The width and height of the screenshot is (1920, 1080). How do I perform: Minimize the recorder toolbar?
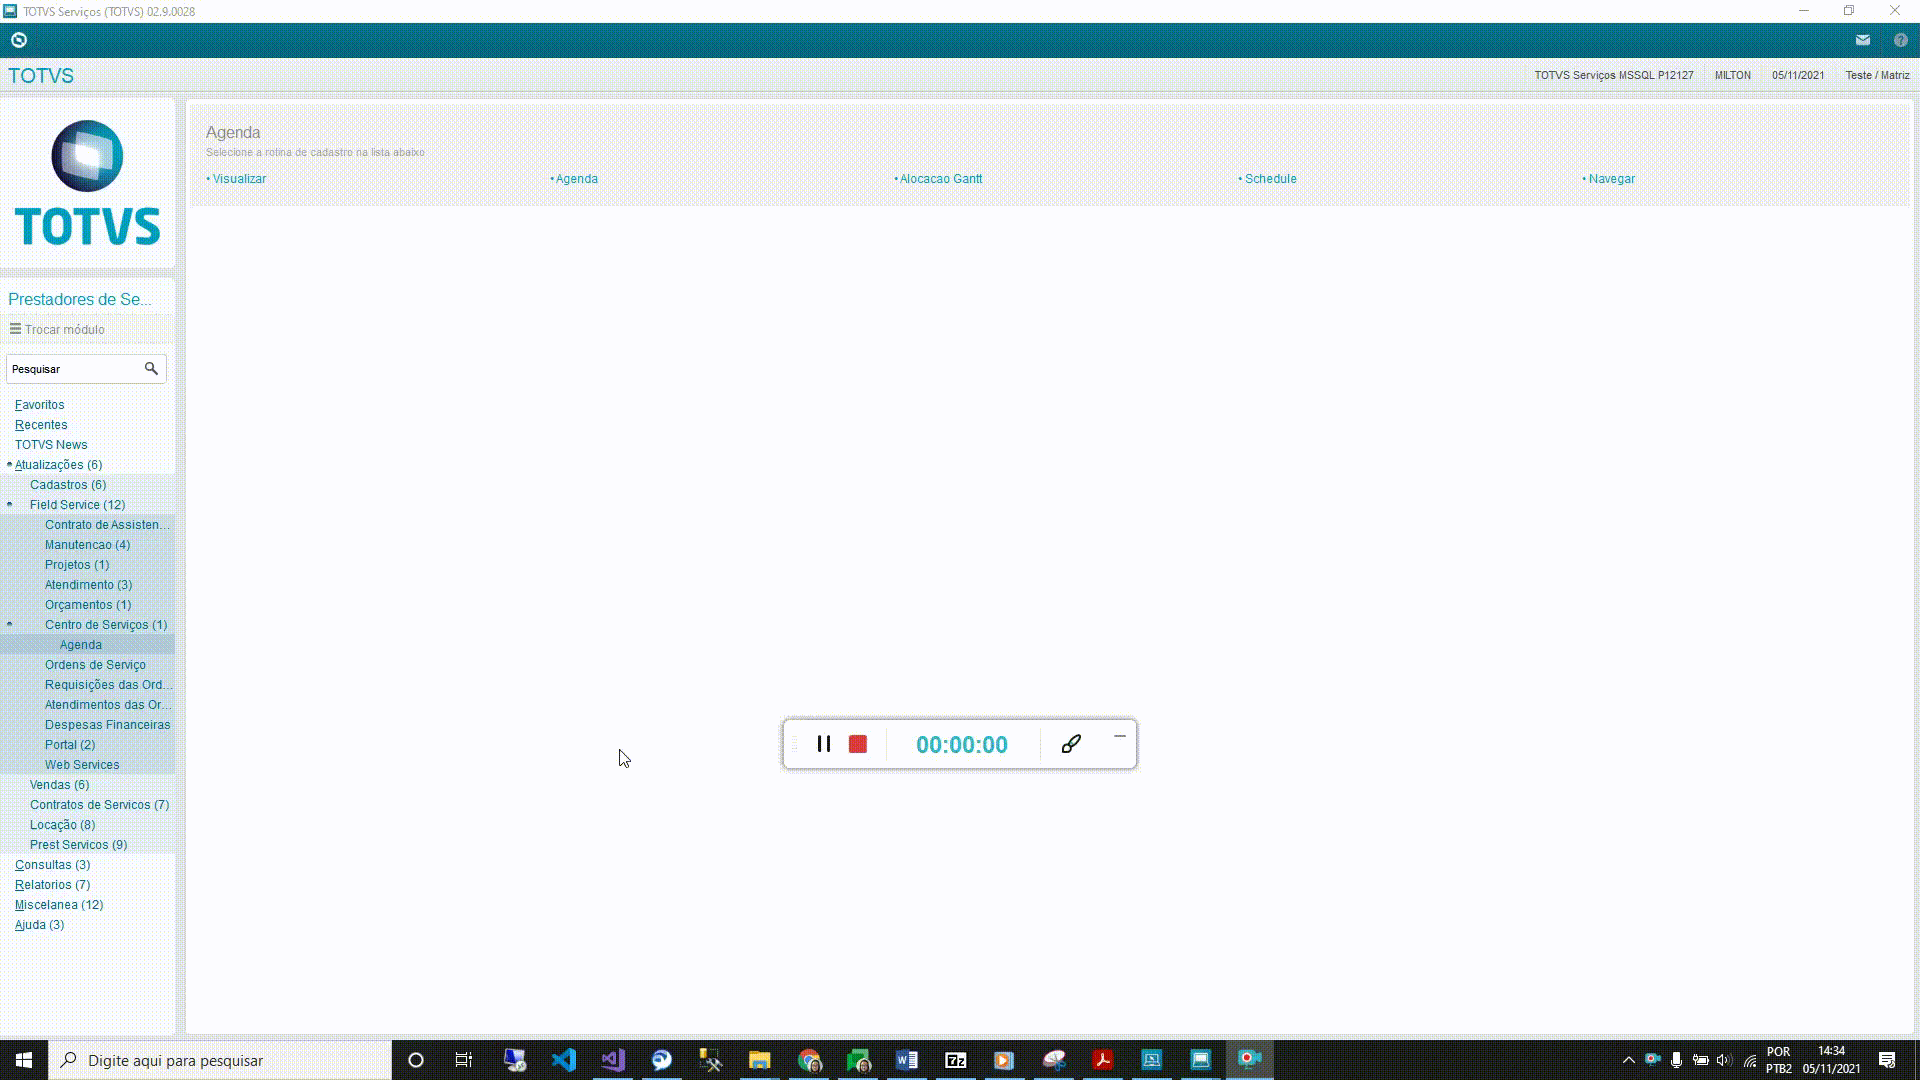pyautogui.click(x=1120, y=737)
